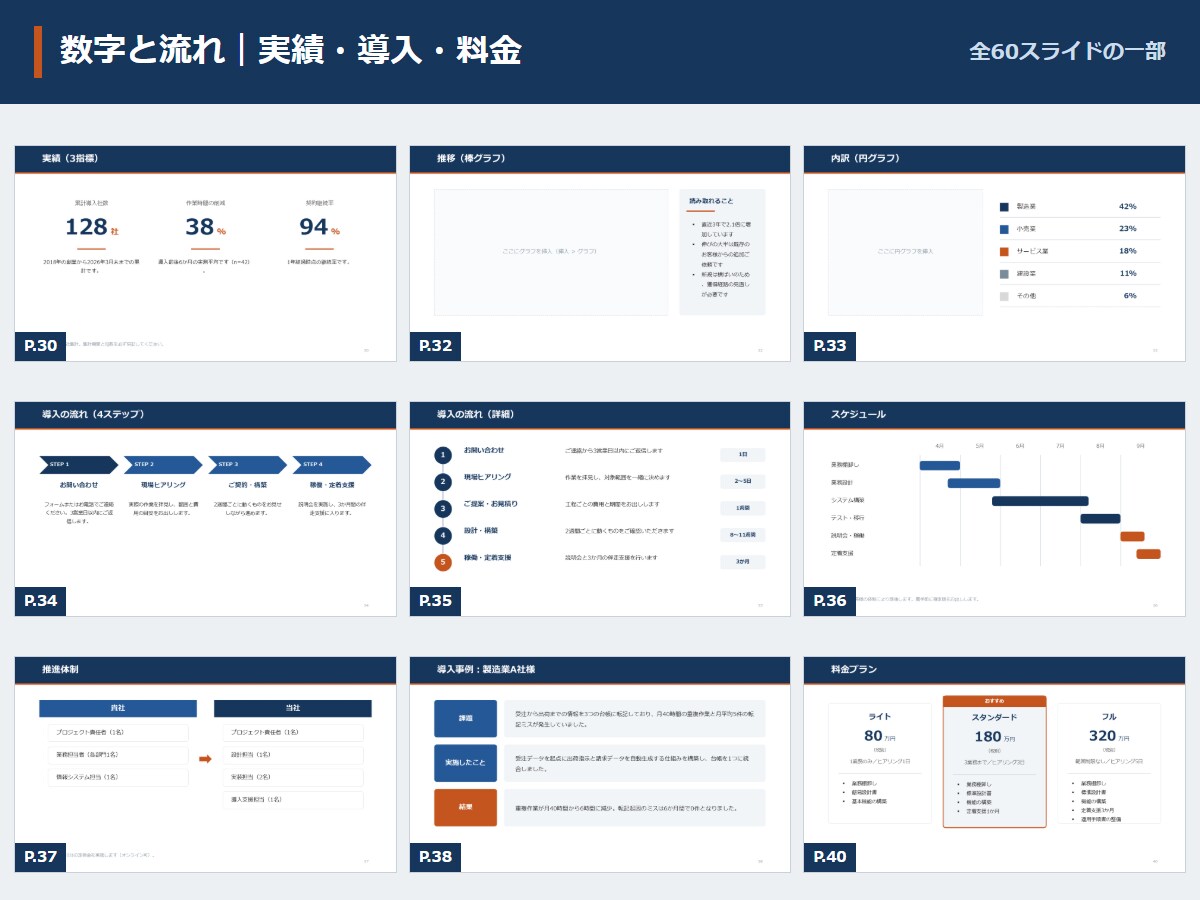
Task: Select the ライト 80万円 plan card
Action: 879,763
